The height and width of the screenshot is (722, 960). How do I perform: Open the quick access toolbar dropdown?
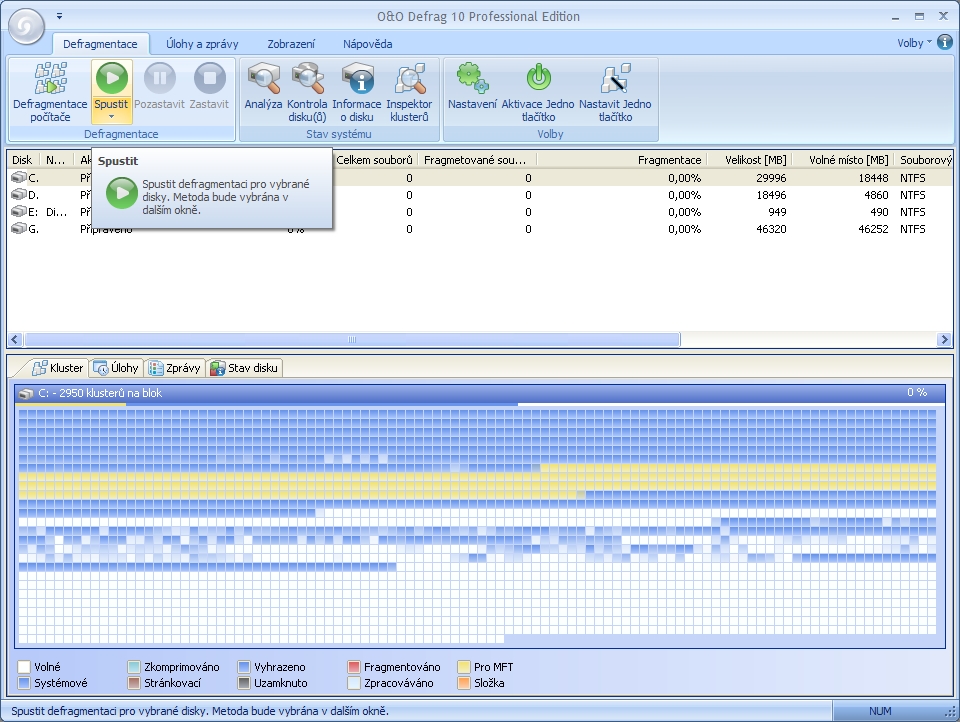coord(59,17)
